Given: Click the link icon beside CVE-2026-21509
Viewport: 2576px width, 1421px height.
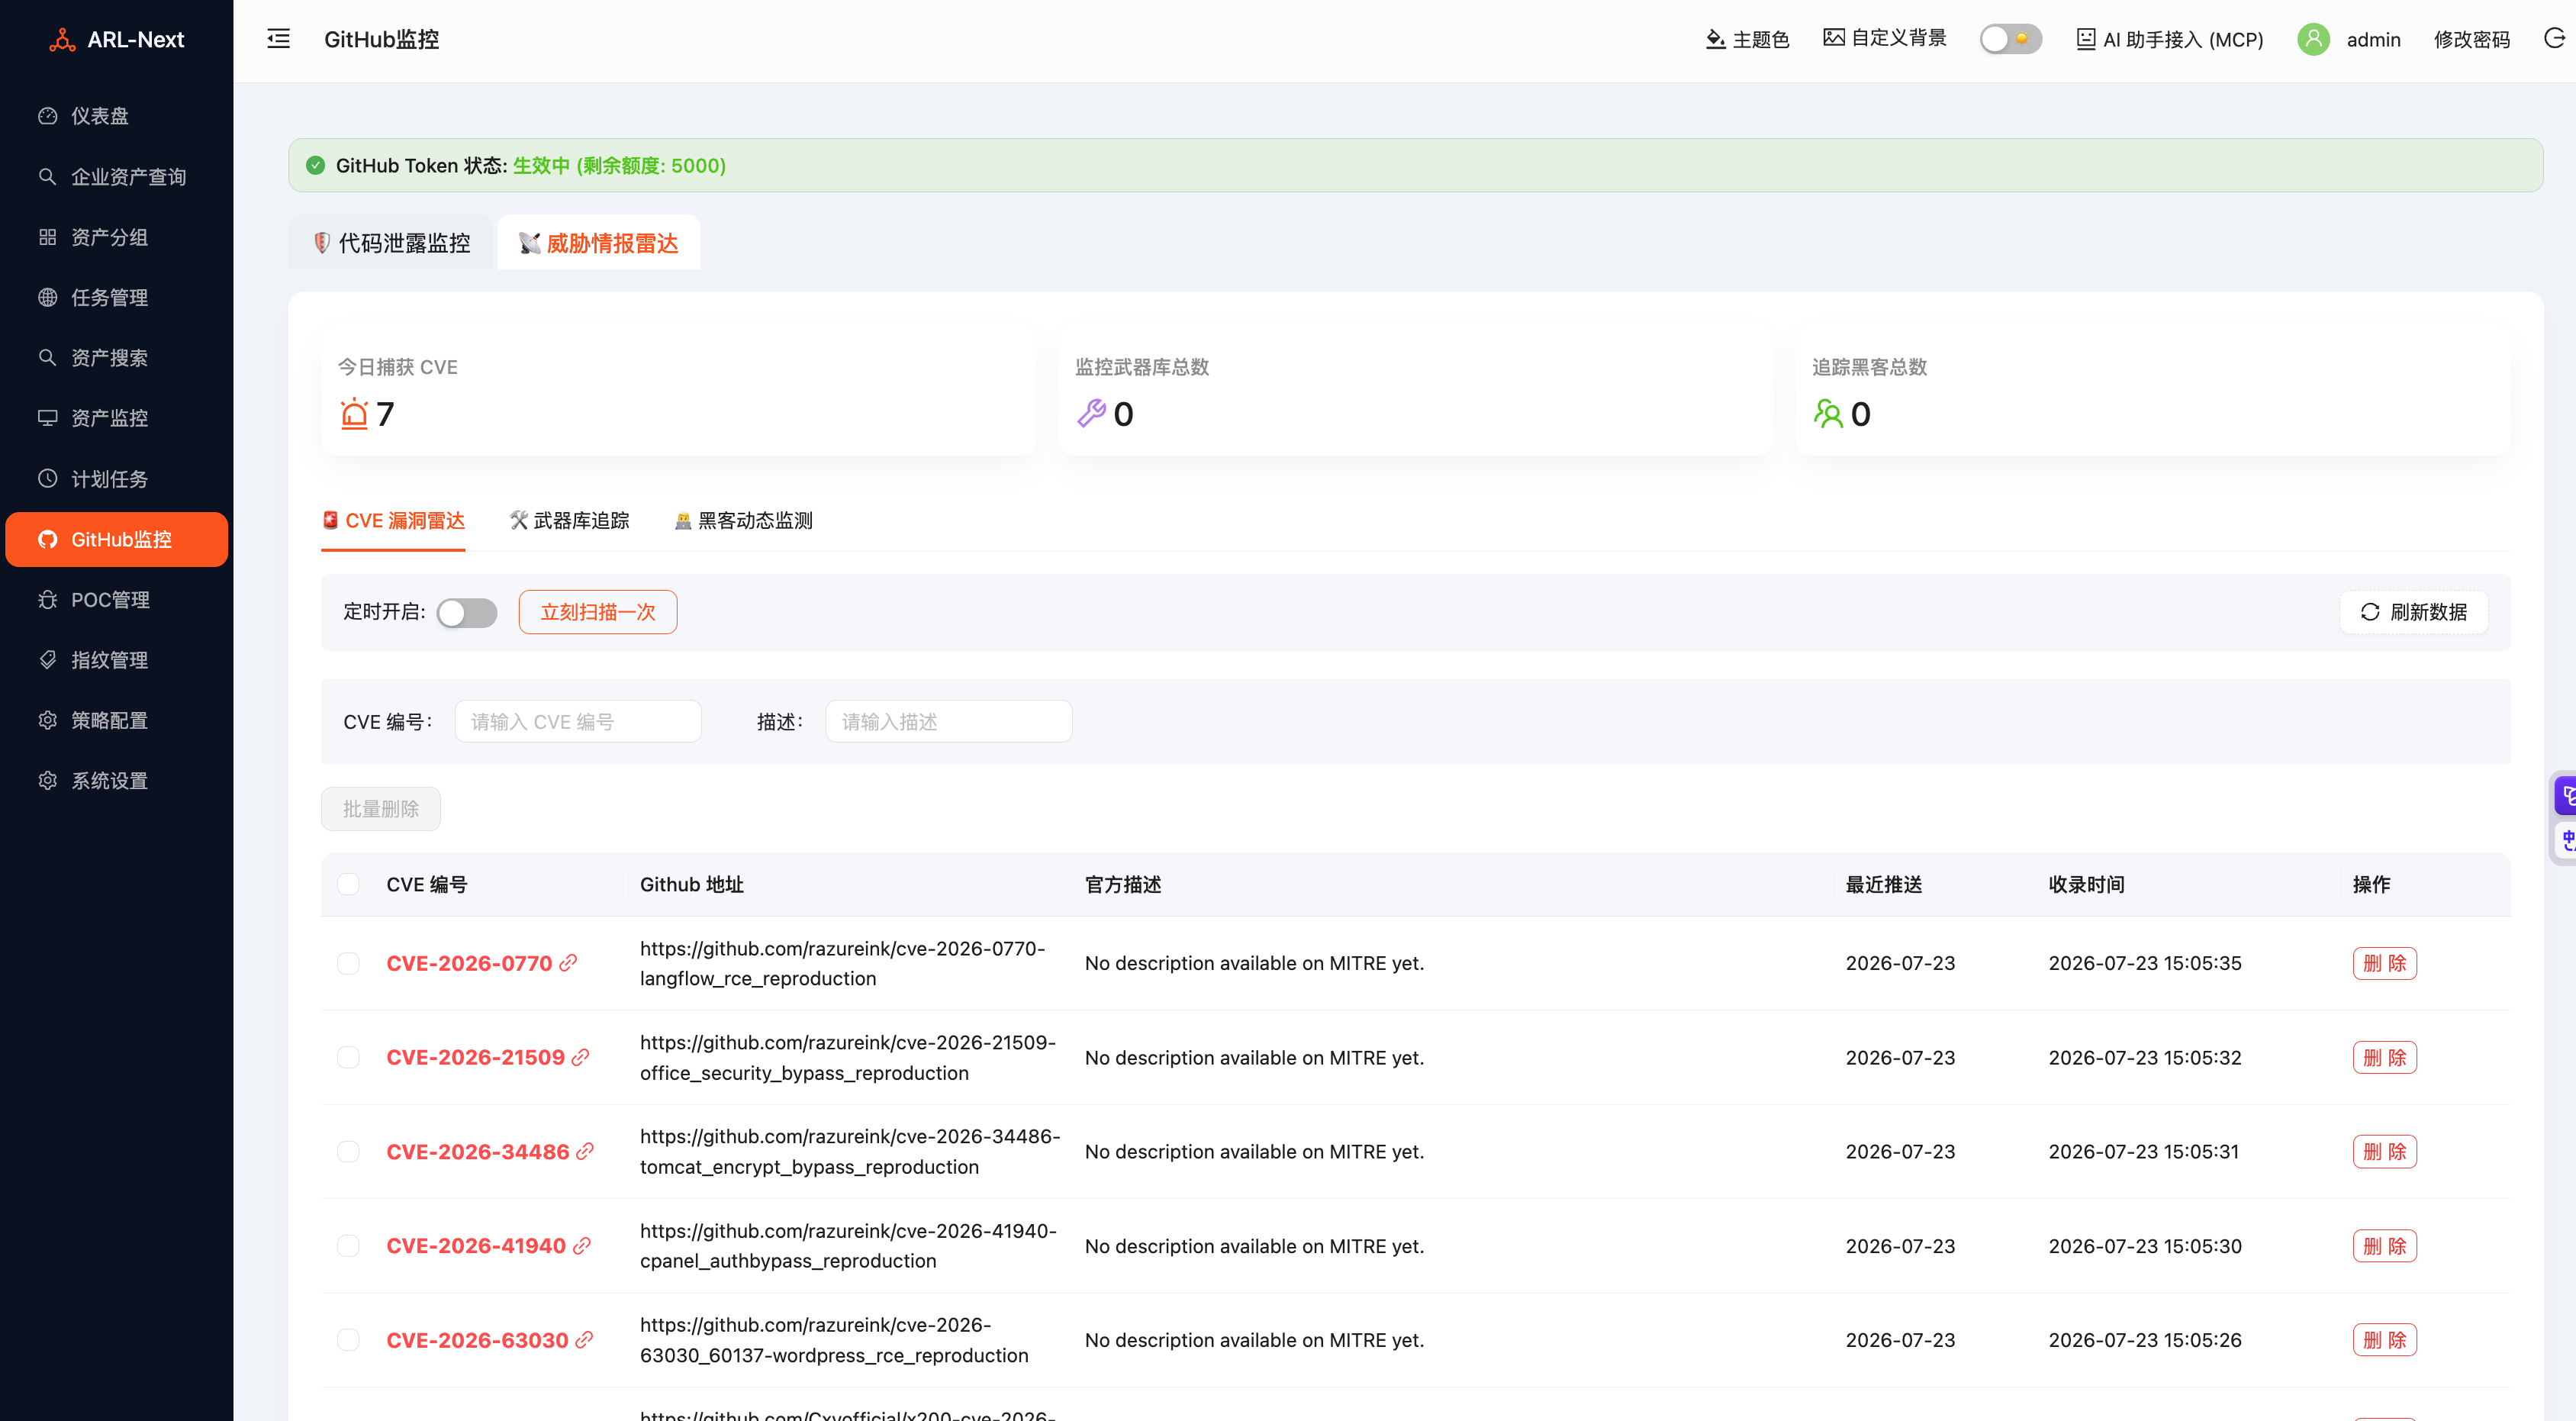Looking at the screenshot, I should point(580,1057).
